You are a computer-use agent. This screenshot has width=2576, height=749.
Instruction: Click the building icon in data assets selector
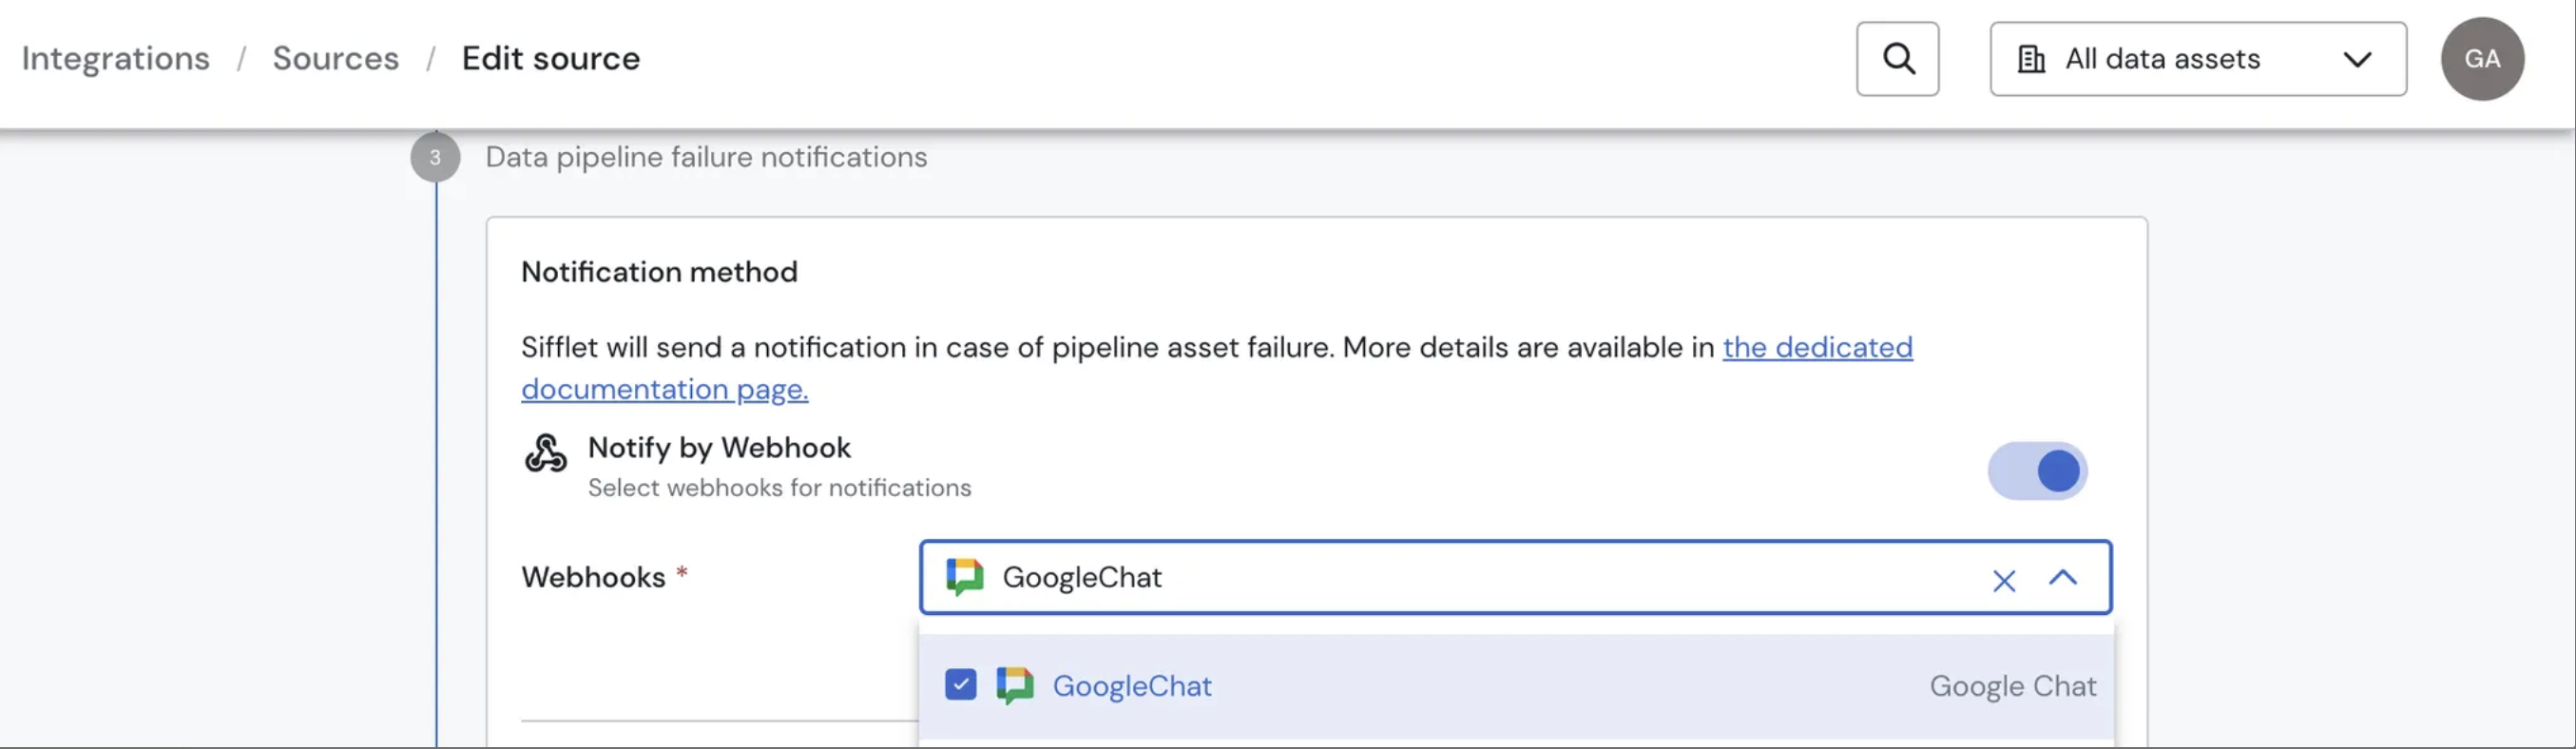coord(2030,60)
